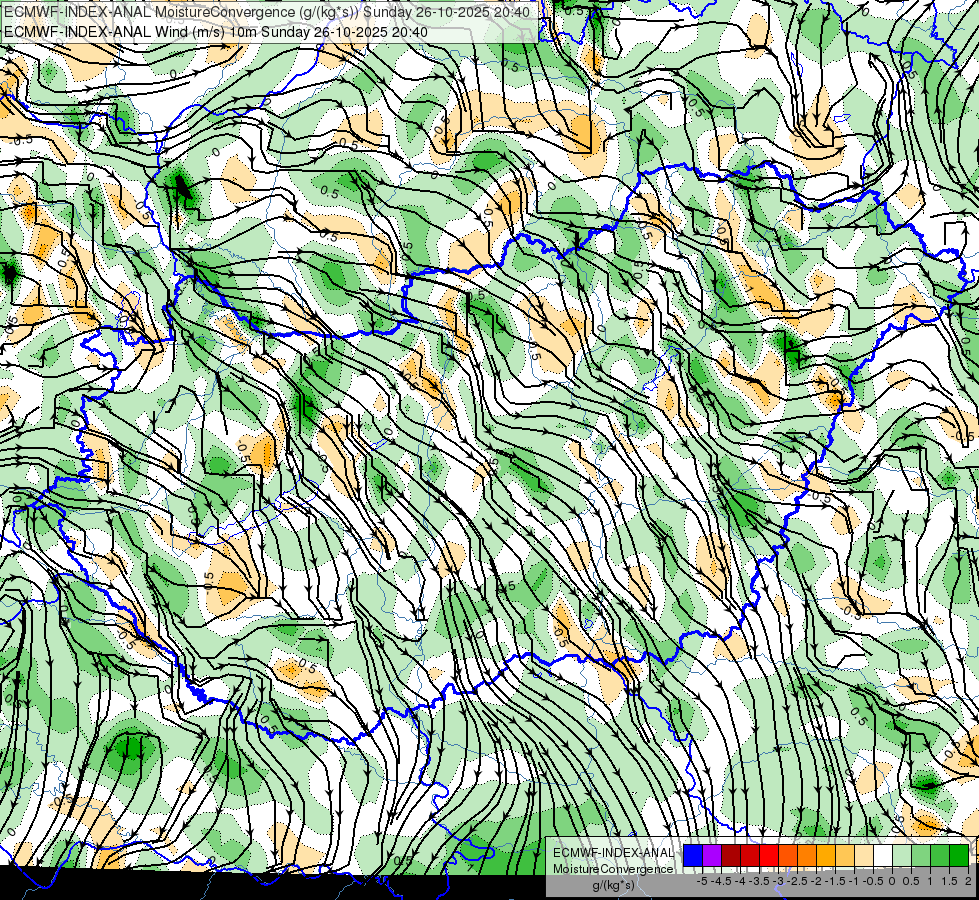
Task: Click the orange swatch between -2.5 and -2
Action: (807, 855)
